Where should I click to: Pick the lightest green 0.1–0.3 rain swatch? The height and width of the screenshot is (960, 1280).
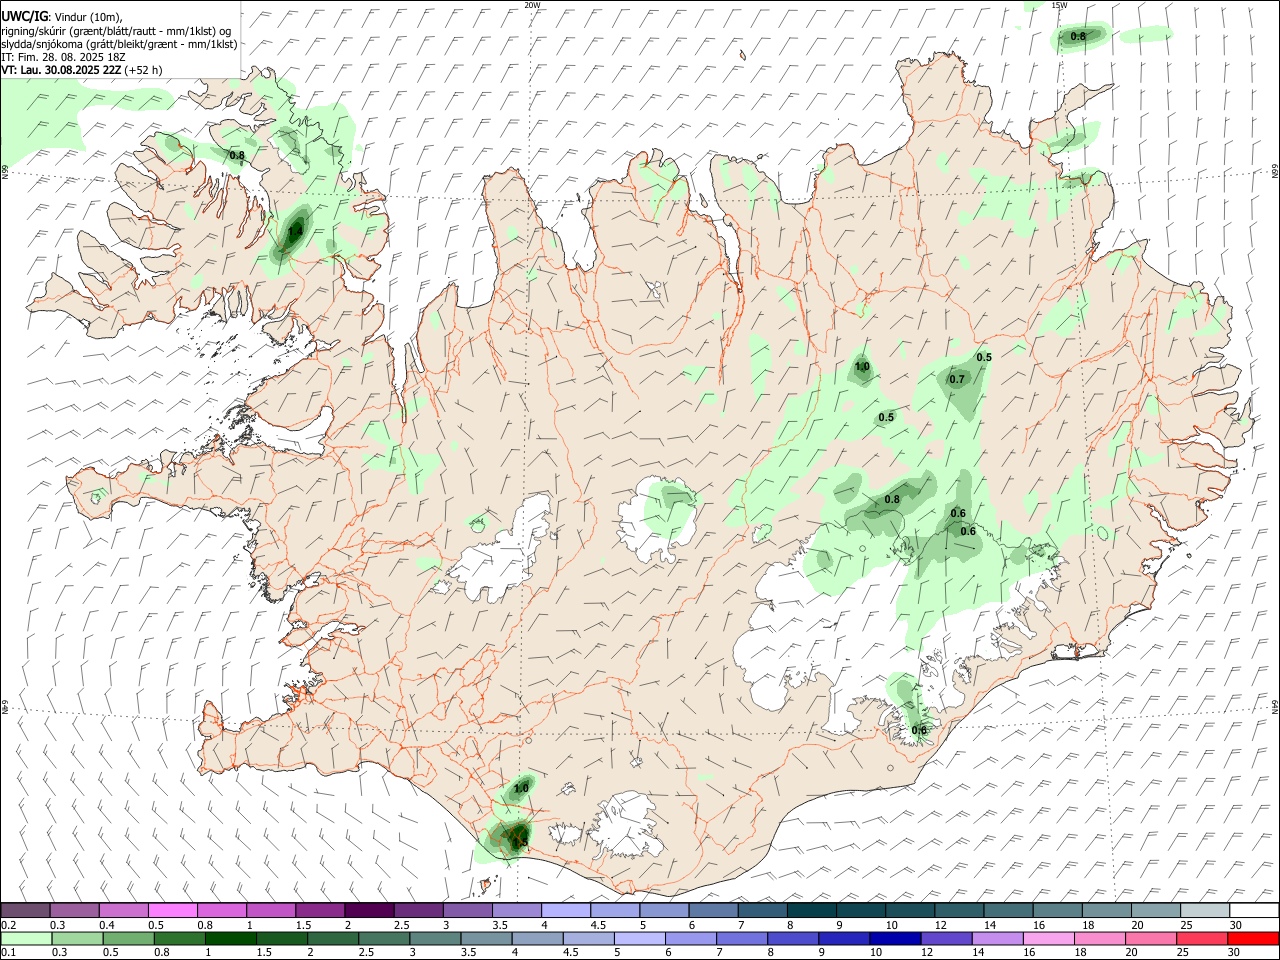click(x=25, y=938)
